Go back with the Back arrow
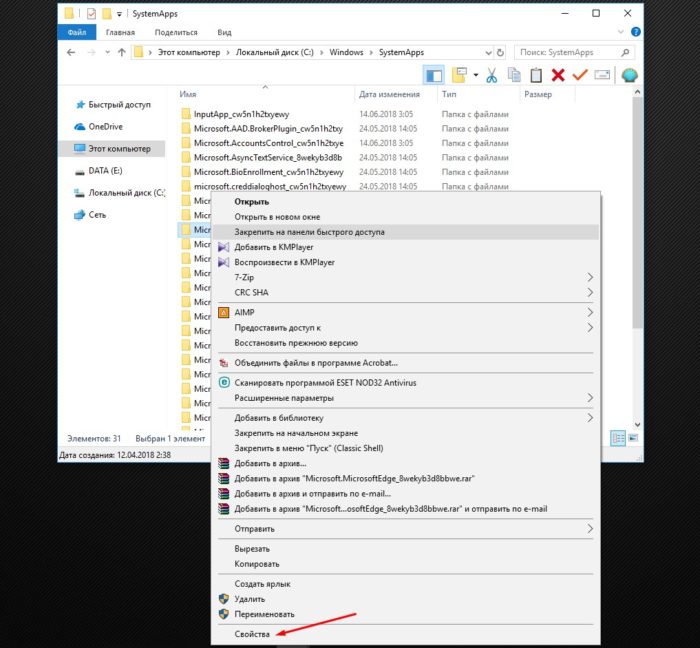Viewport: 700px width, 648px height. 71,53
